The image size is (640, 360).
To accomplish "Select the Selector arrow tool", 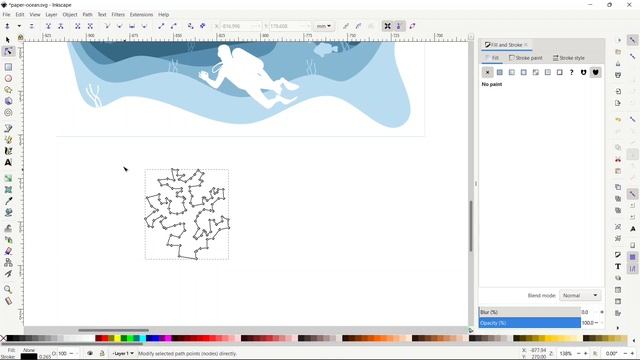I will click(x=8, y=40).
